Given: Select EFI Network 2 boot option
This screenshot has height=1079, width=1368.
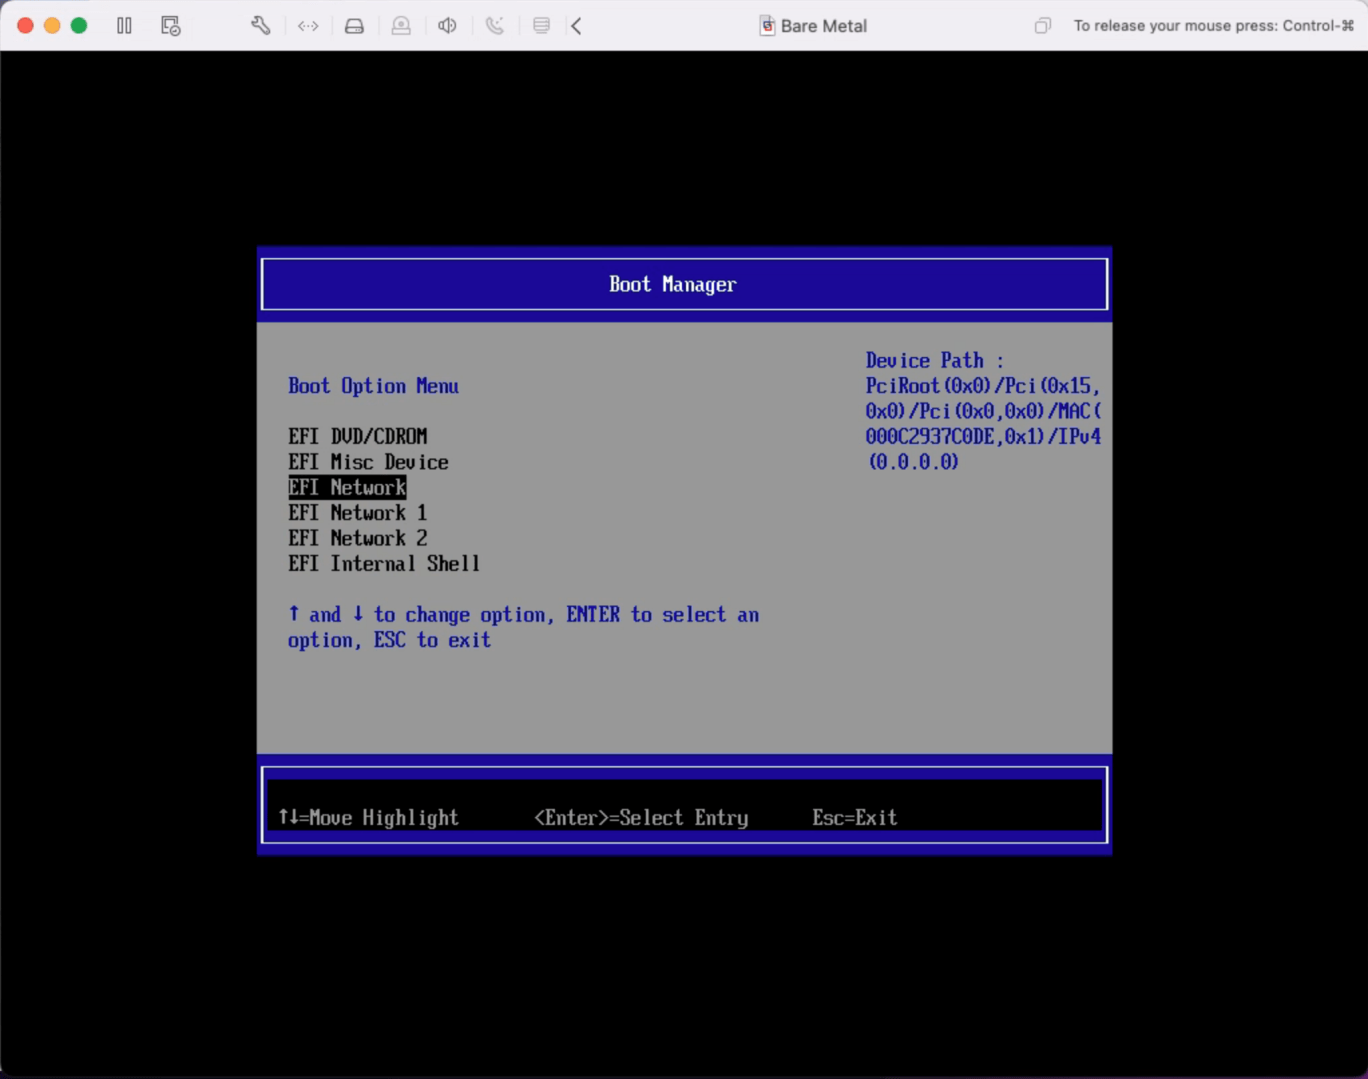Looking at the screenshot, I should pyautogui.click(x=357, y=539).
